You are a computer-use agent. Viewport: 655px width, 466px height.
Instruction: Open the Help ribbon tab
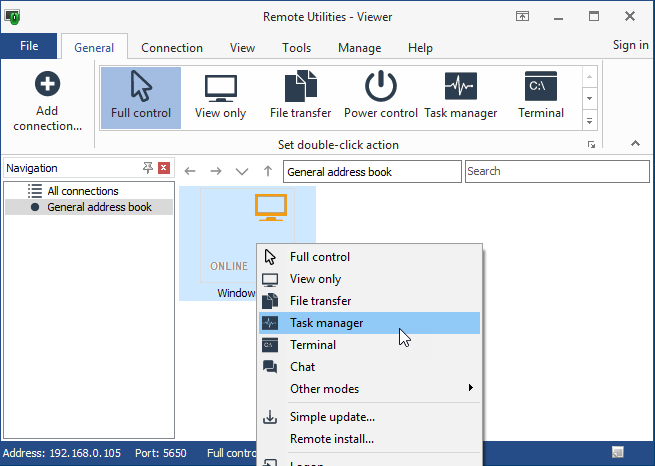point(420,48)
